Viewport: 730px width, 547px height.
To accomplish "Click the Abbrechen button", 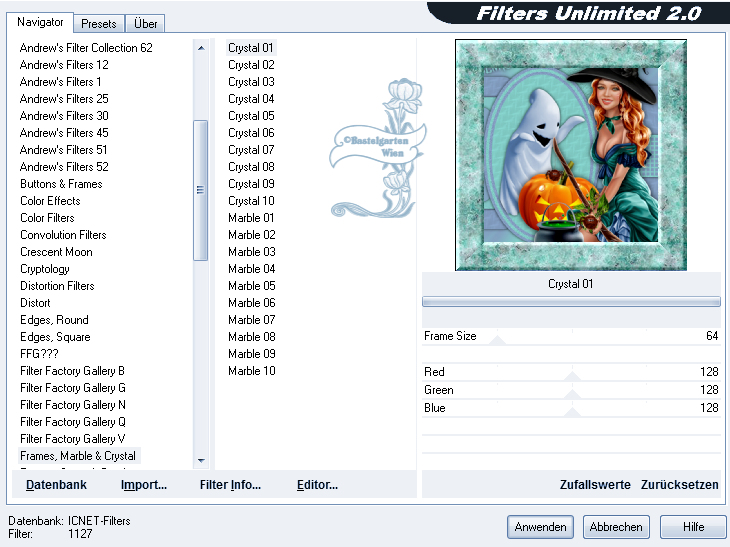I will (616, 527).
